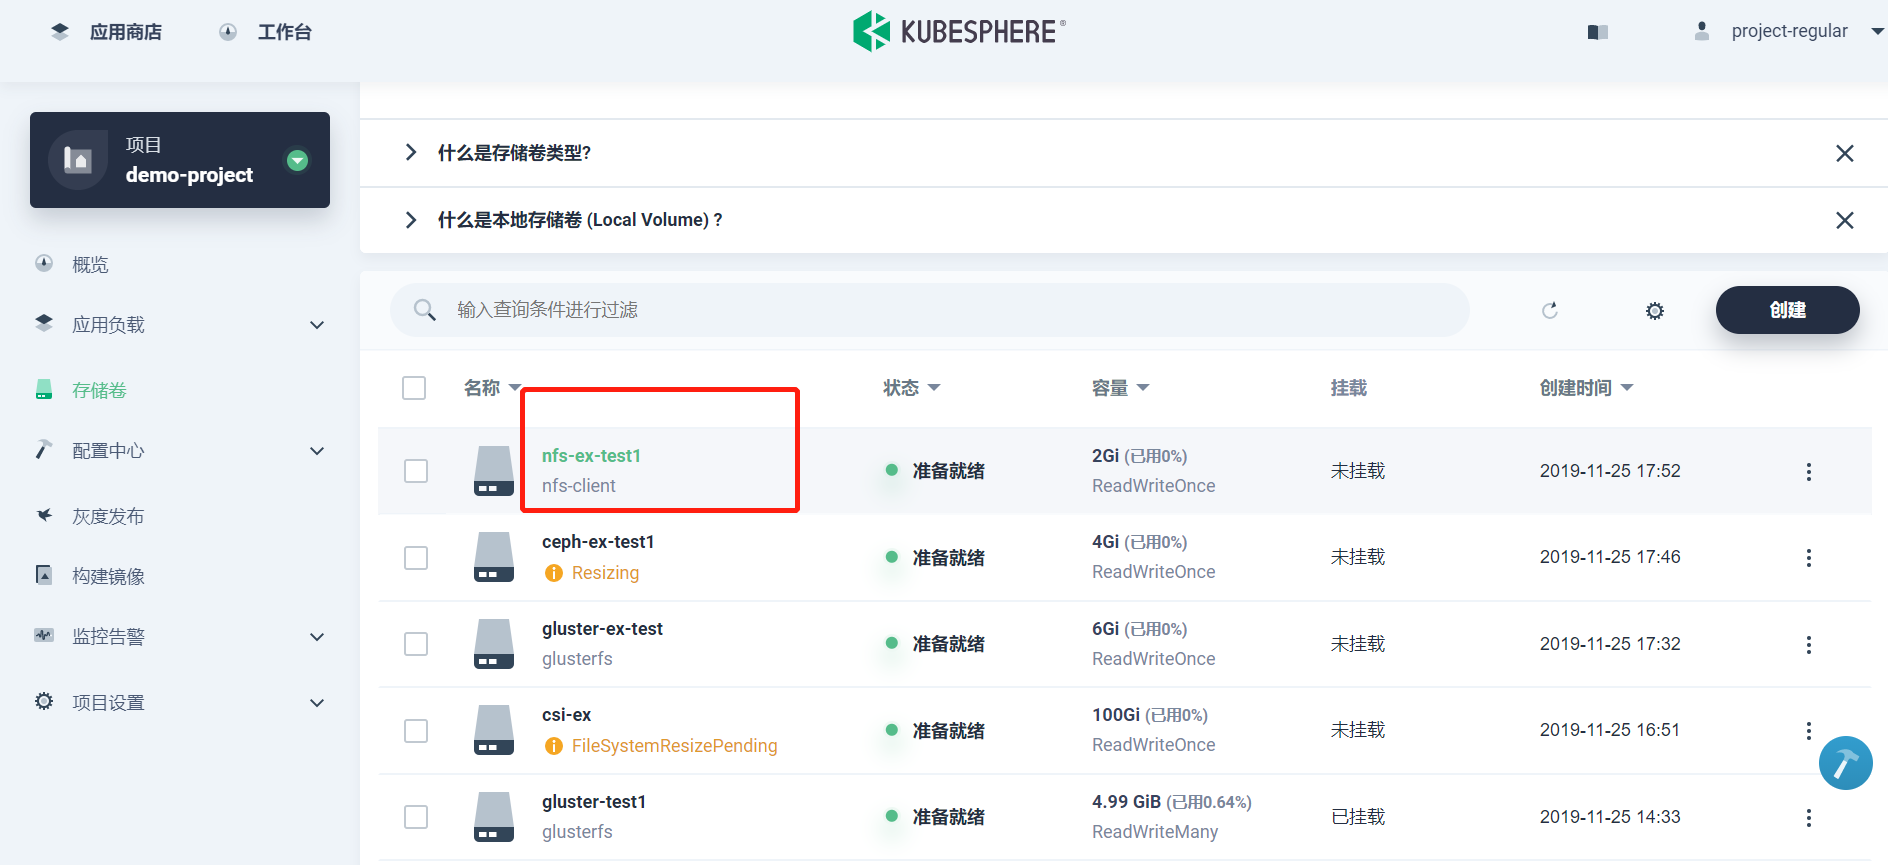Expand the 监控告警 monitoring alerts menu
The width and height of the screenshot is (1888, 865).
click(x=180, y=637)
